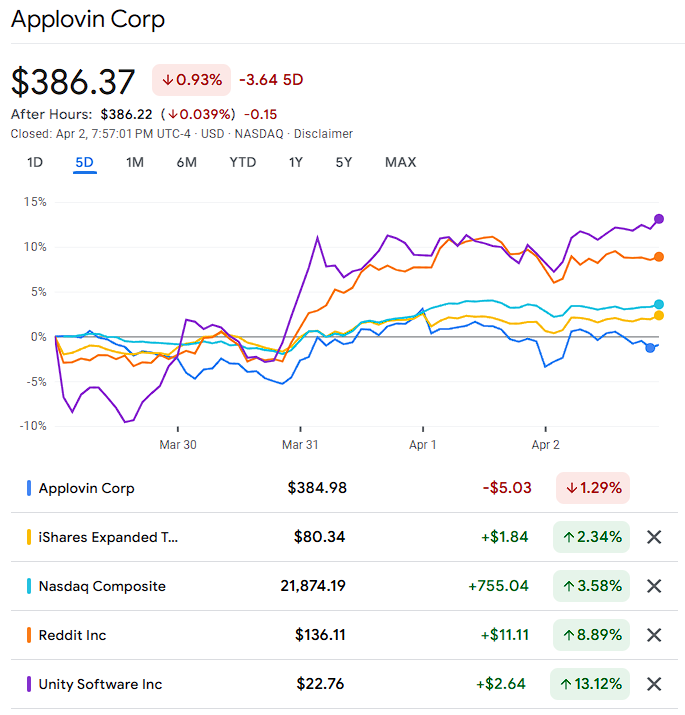Open the Disclaimer link
The image size is (685, 715).
(323, 134)
